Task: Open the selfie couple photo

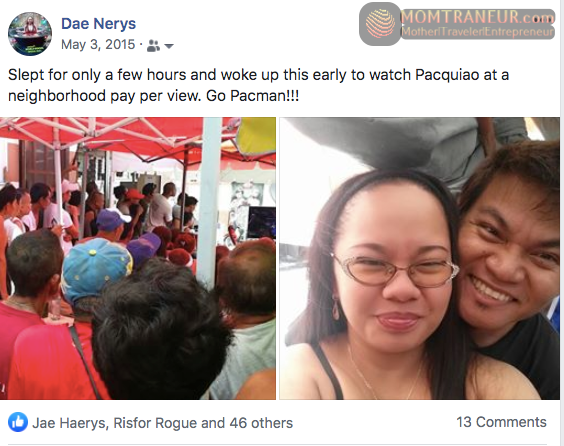Action: [420, 258]
